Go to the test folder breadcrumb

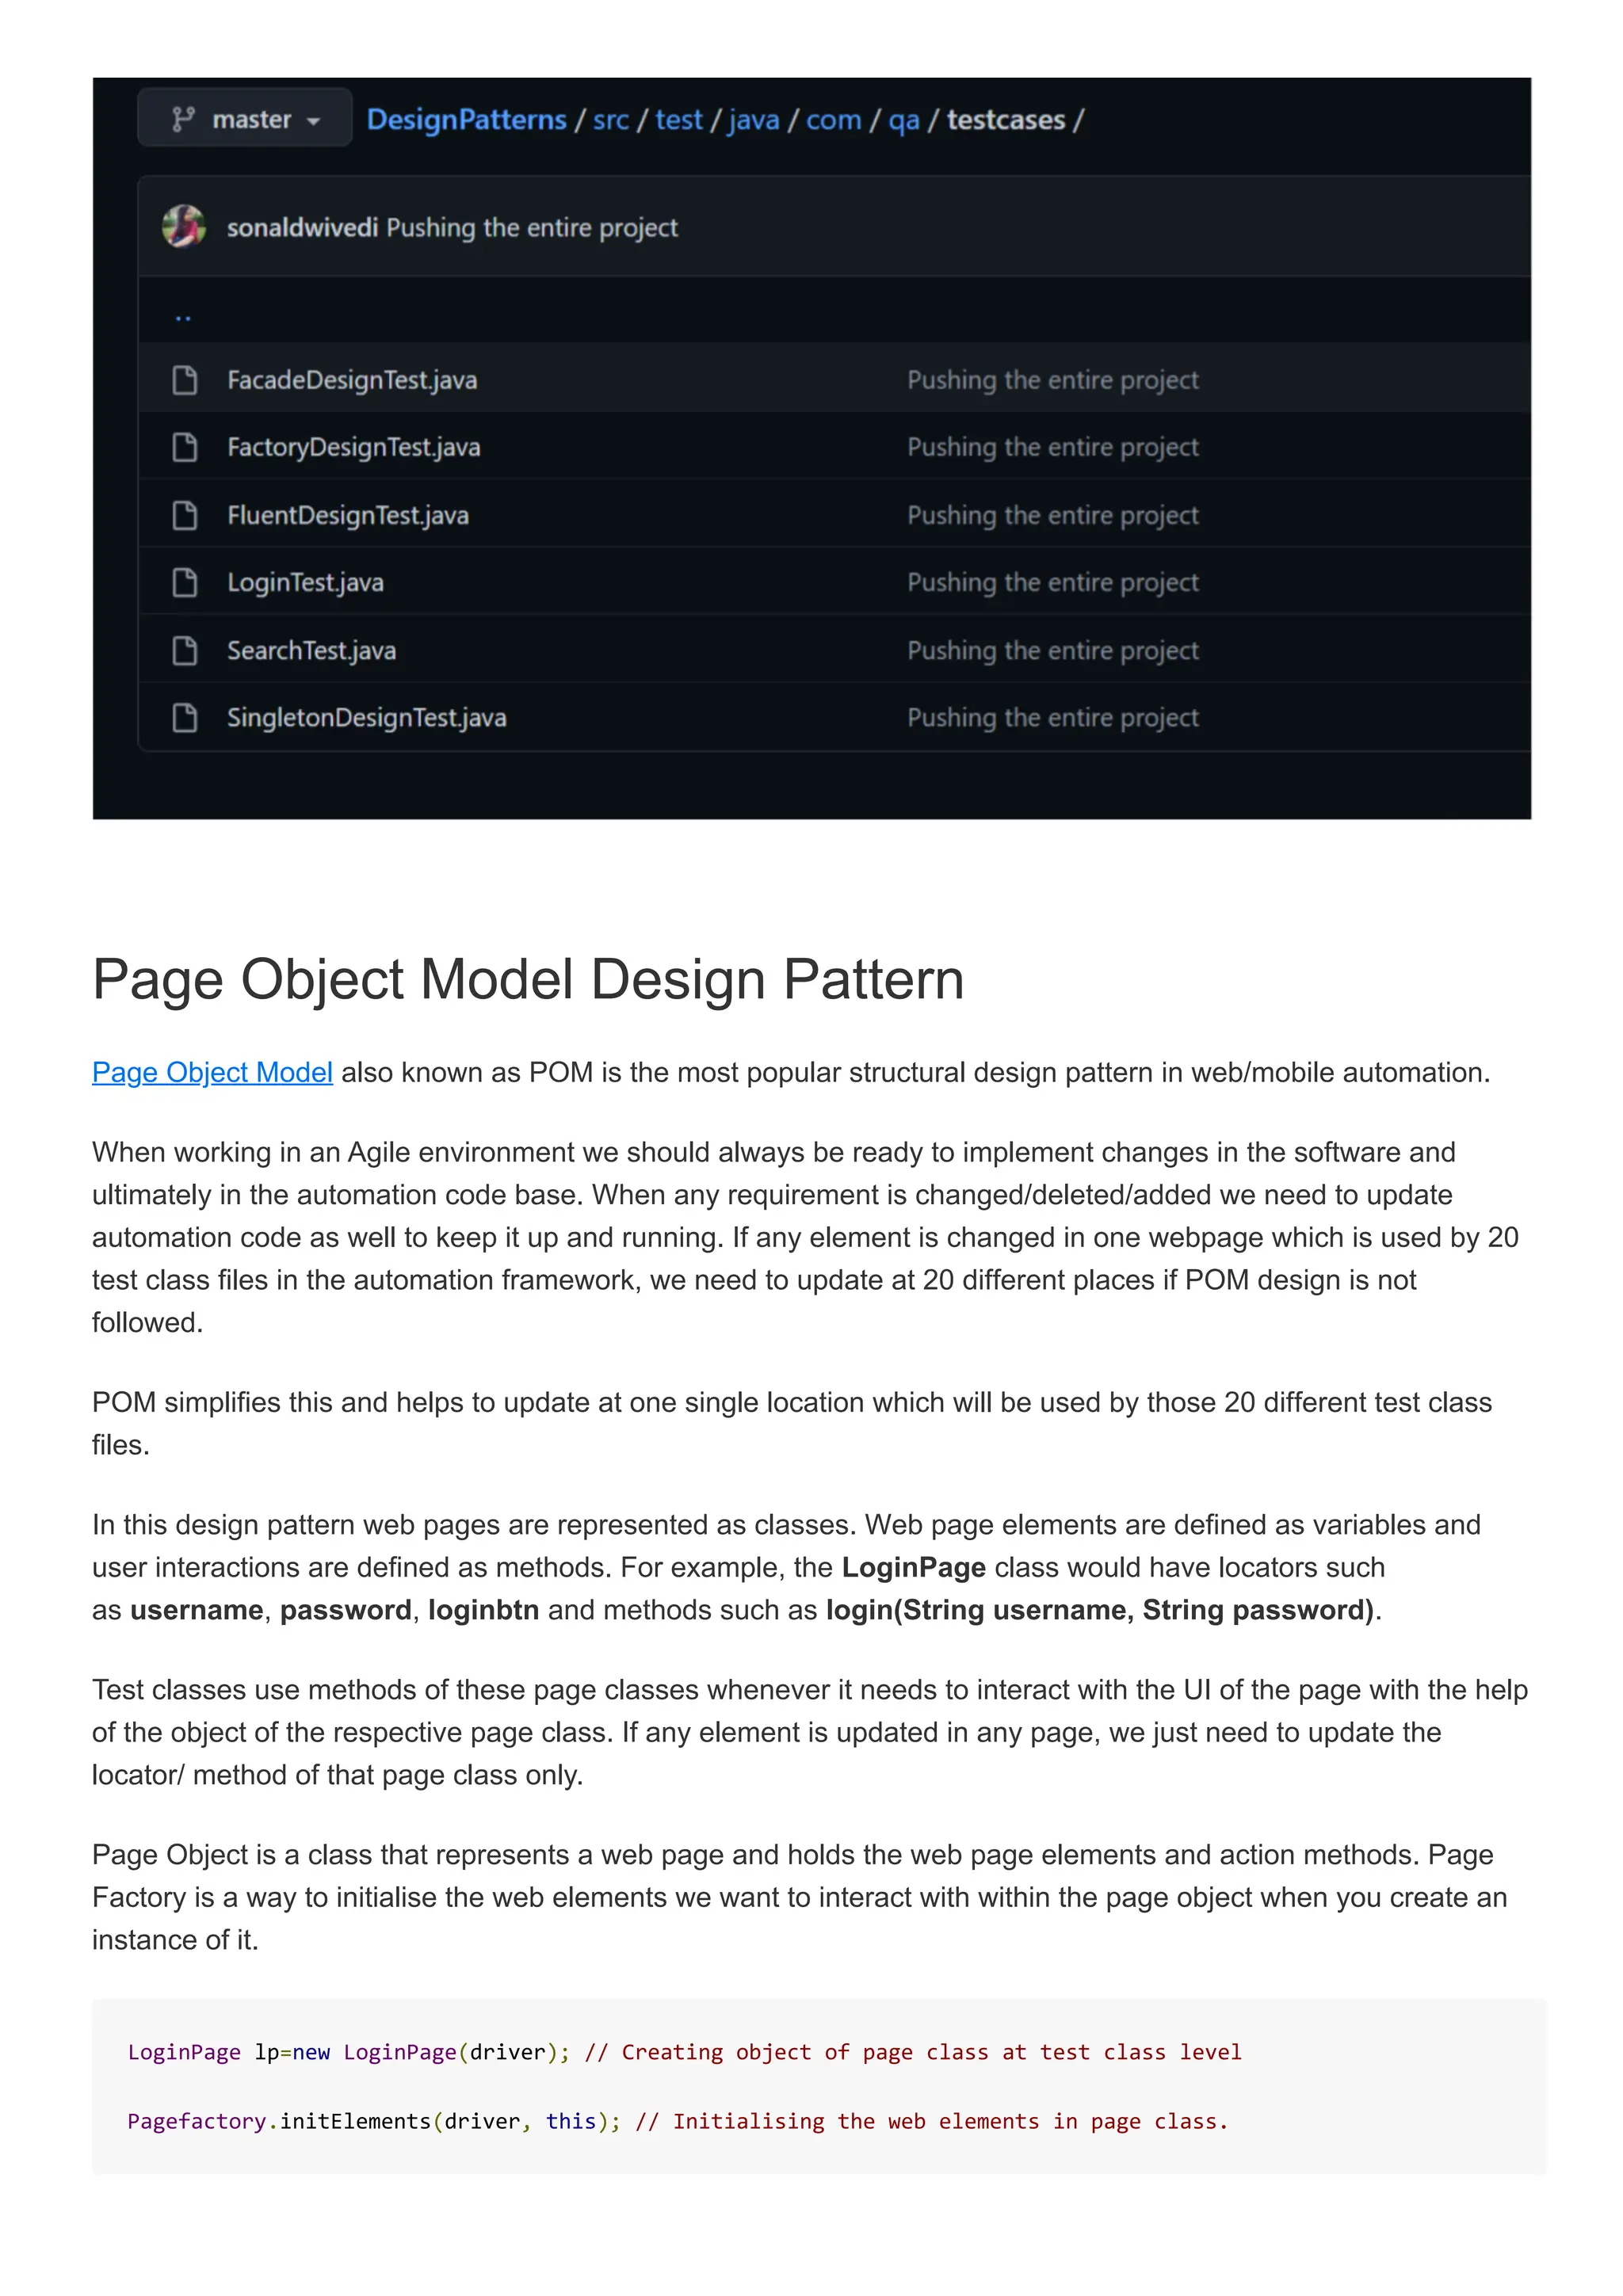click(679, 120)
